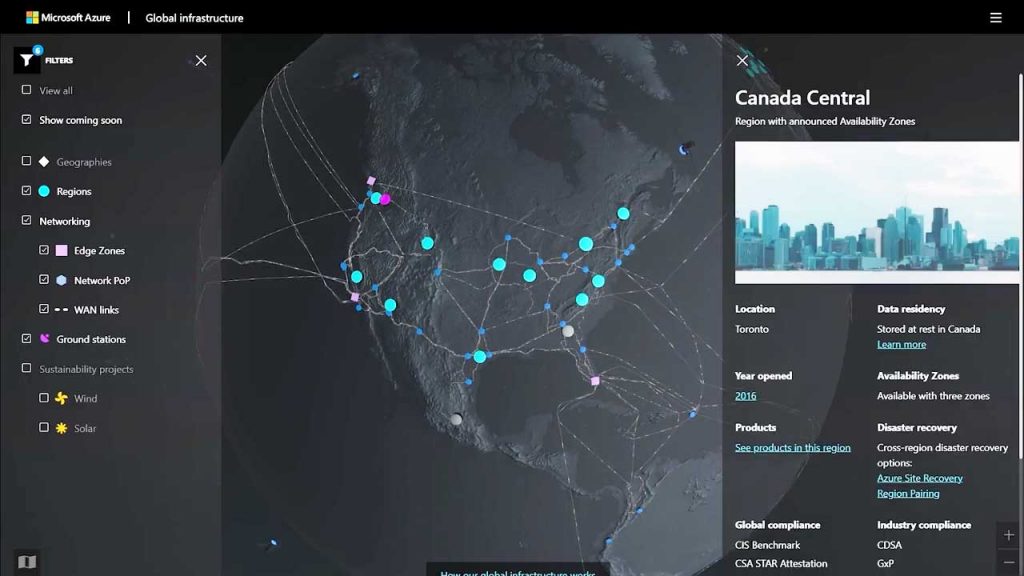This screenshot has width=1024, height=576.
Task: Select the Texas region marker on the Gulf coast
Action: 480,357
